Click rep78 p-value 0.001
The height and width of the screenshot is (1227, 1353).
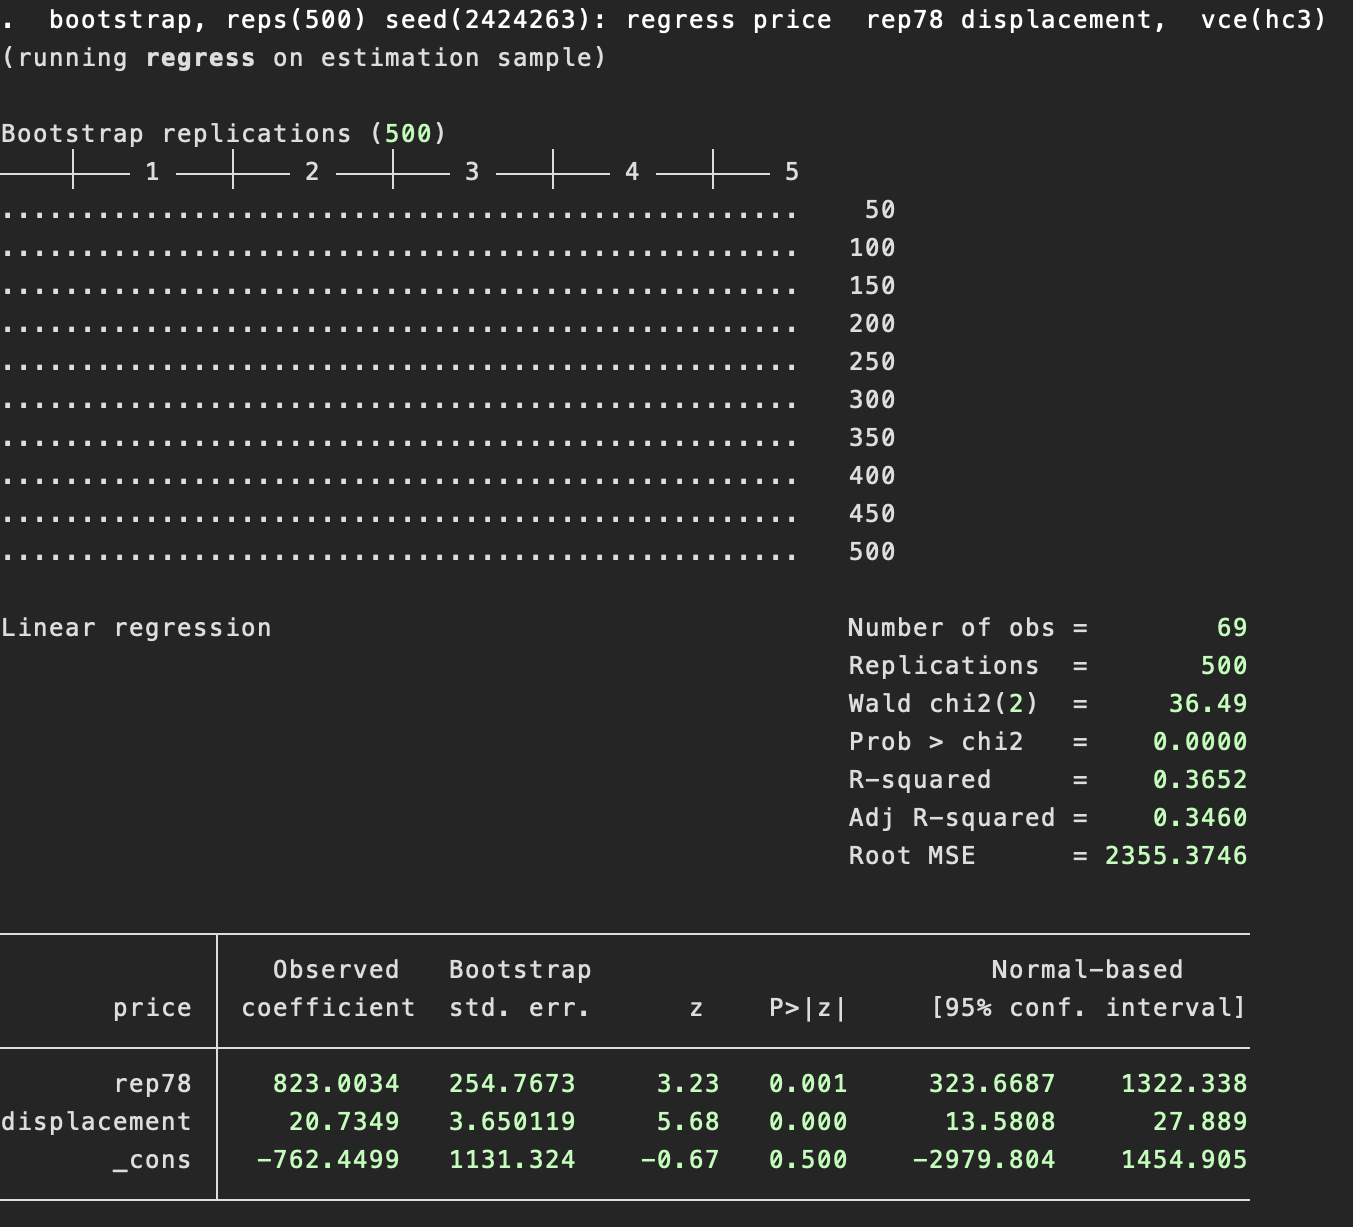point(808,1084)
